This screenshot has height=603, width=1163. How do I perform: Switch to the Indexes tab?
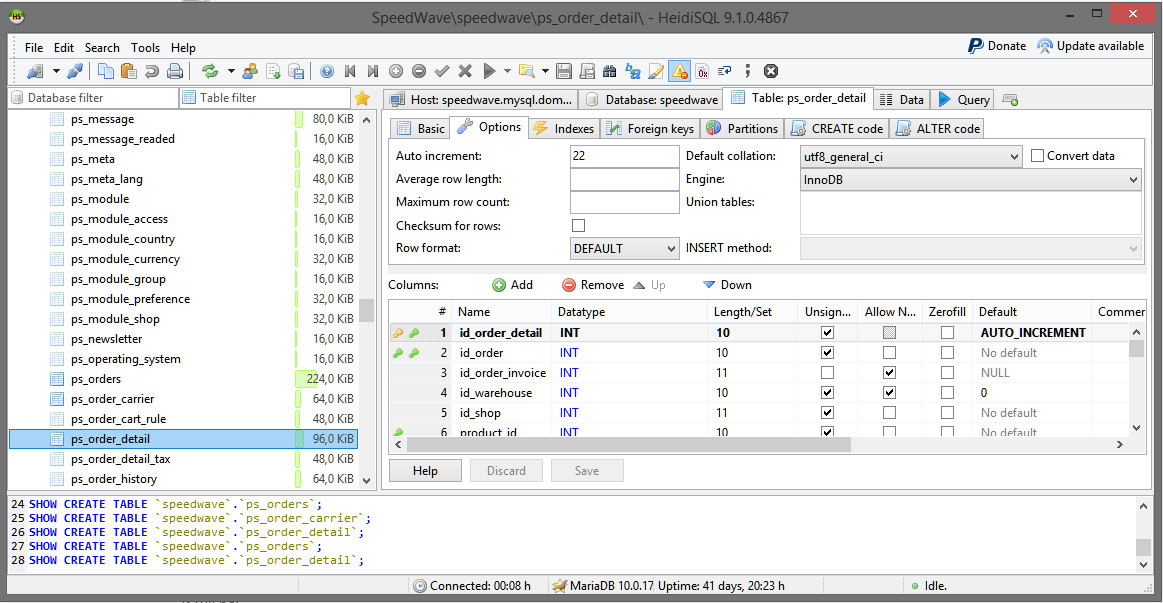[564, 129]
